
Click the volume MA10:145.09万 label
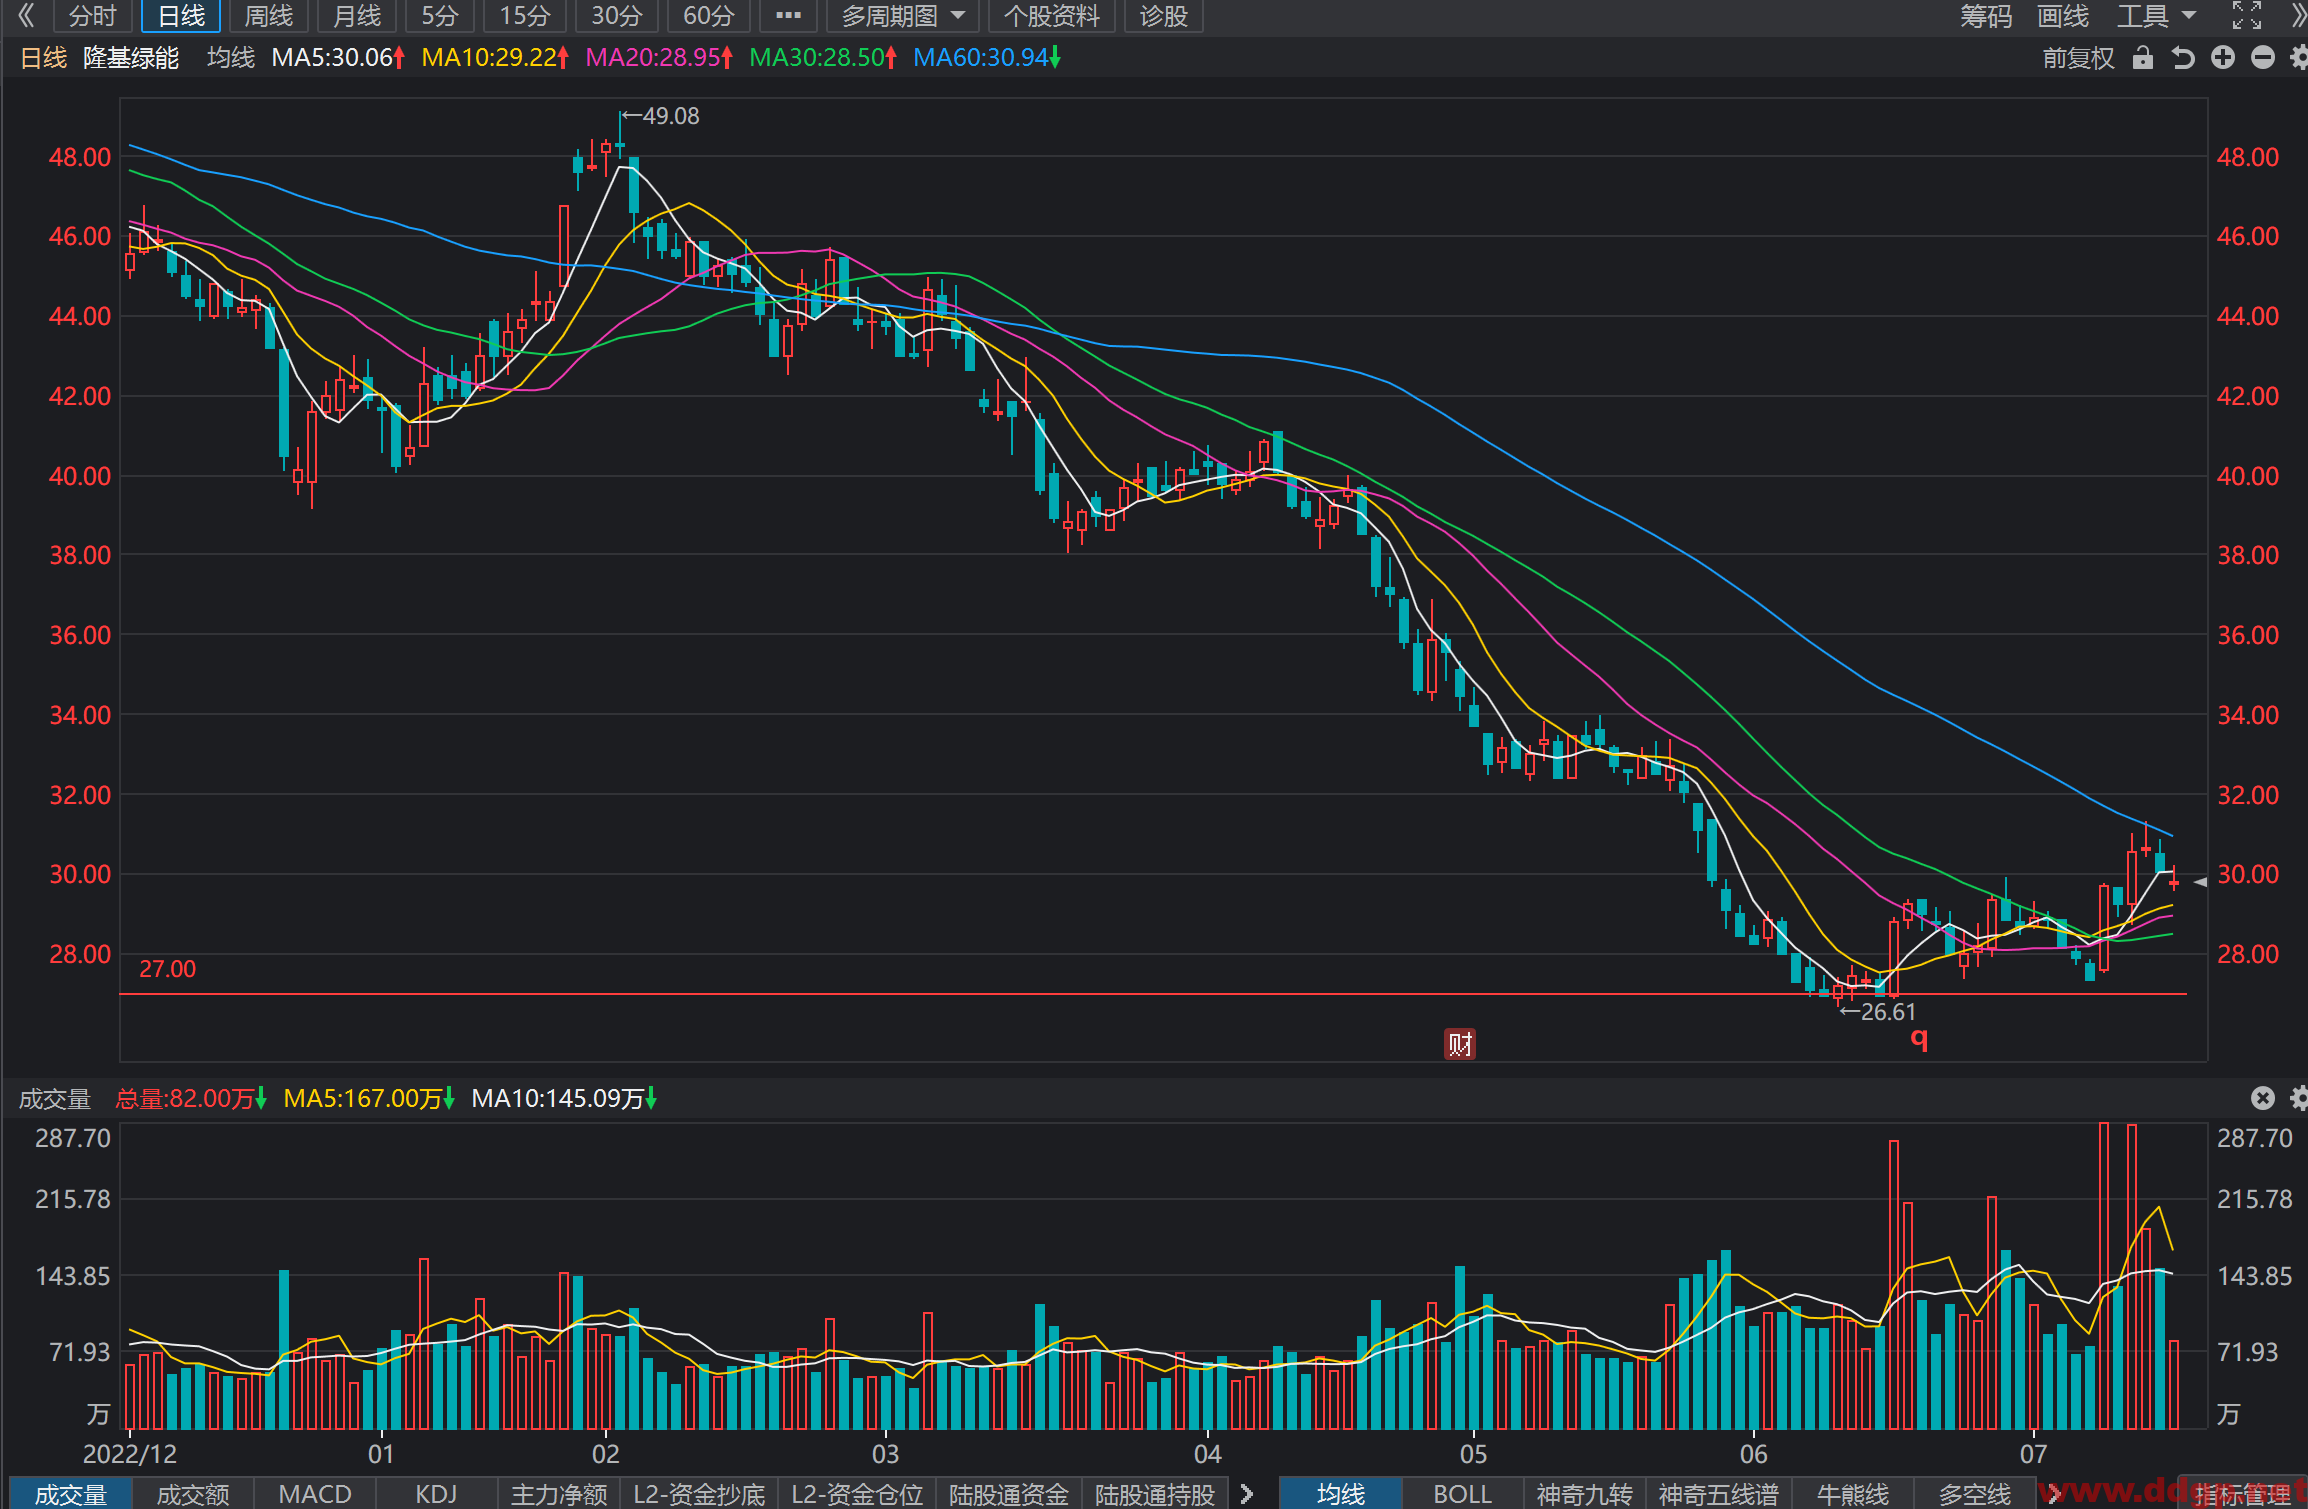click(564, 1099)
